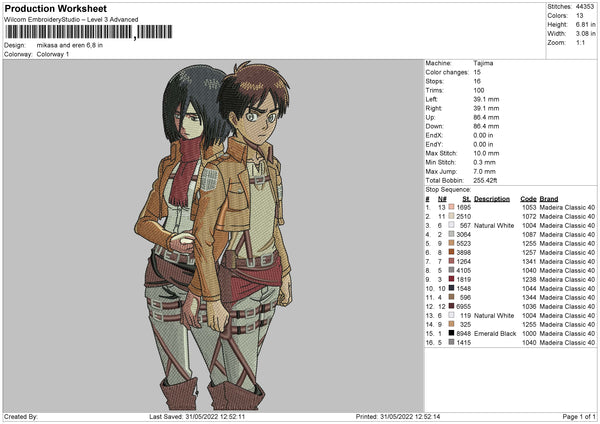The image size is (600, 424).
Task: Click the 'Last Saved: 31/05/2022 12:52:11' text
Action: click(x=197, y=416)
